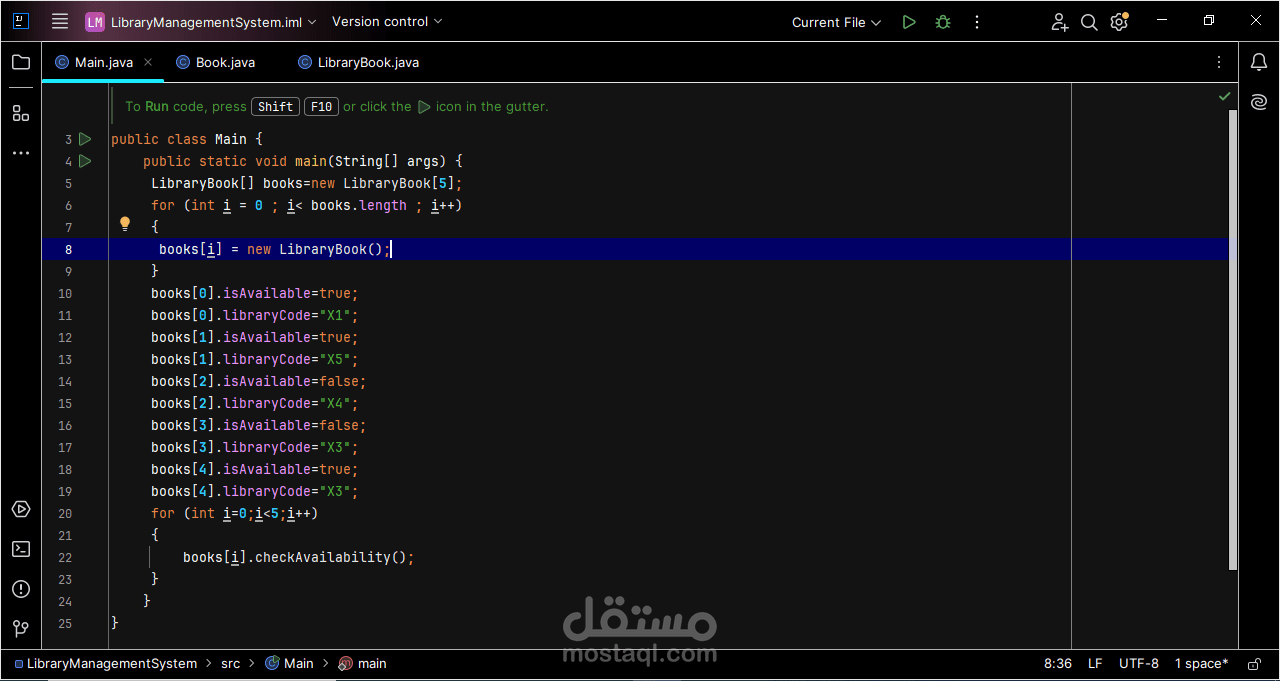Open the Project tool window folder icon

click(x=21, y=62)
